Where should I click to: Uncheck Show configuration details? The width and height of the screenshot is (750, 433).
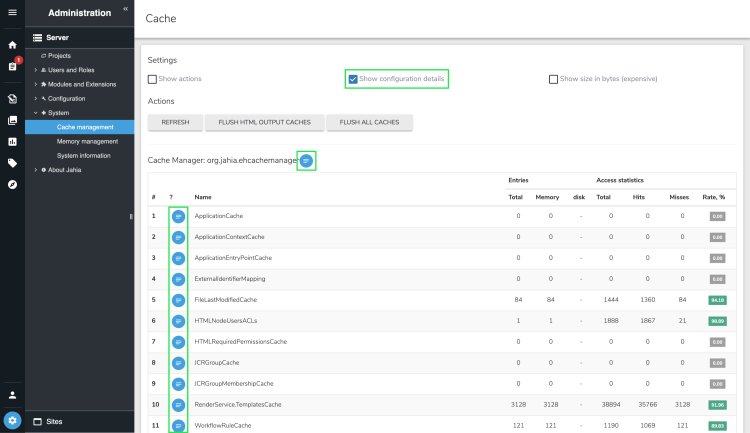pos(353,79)
